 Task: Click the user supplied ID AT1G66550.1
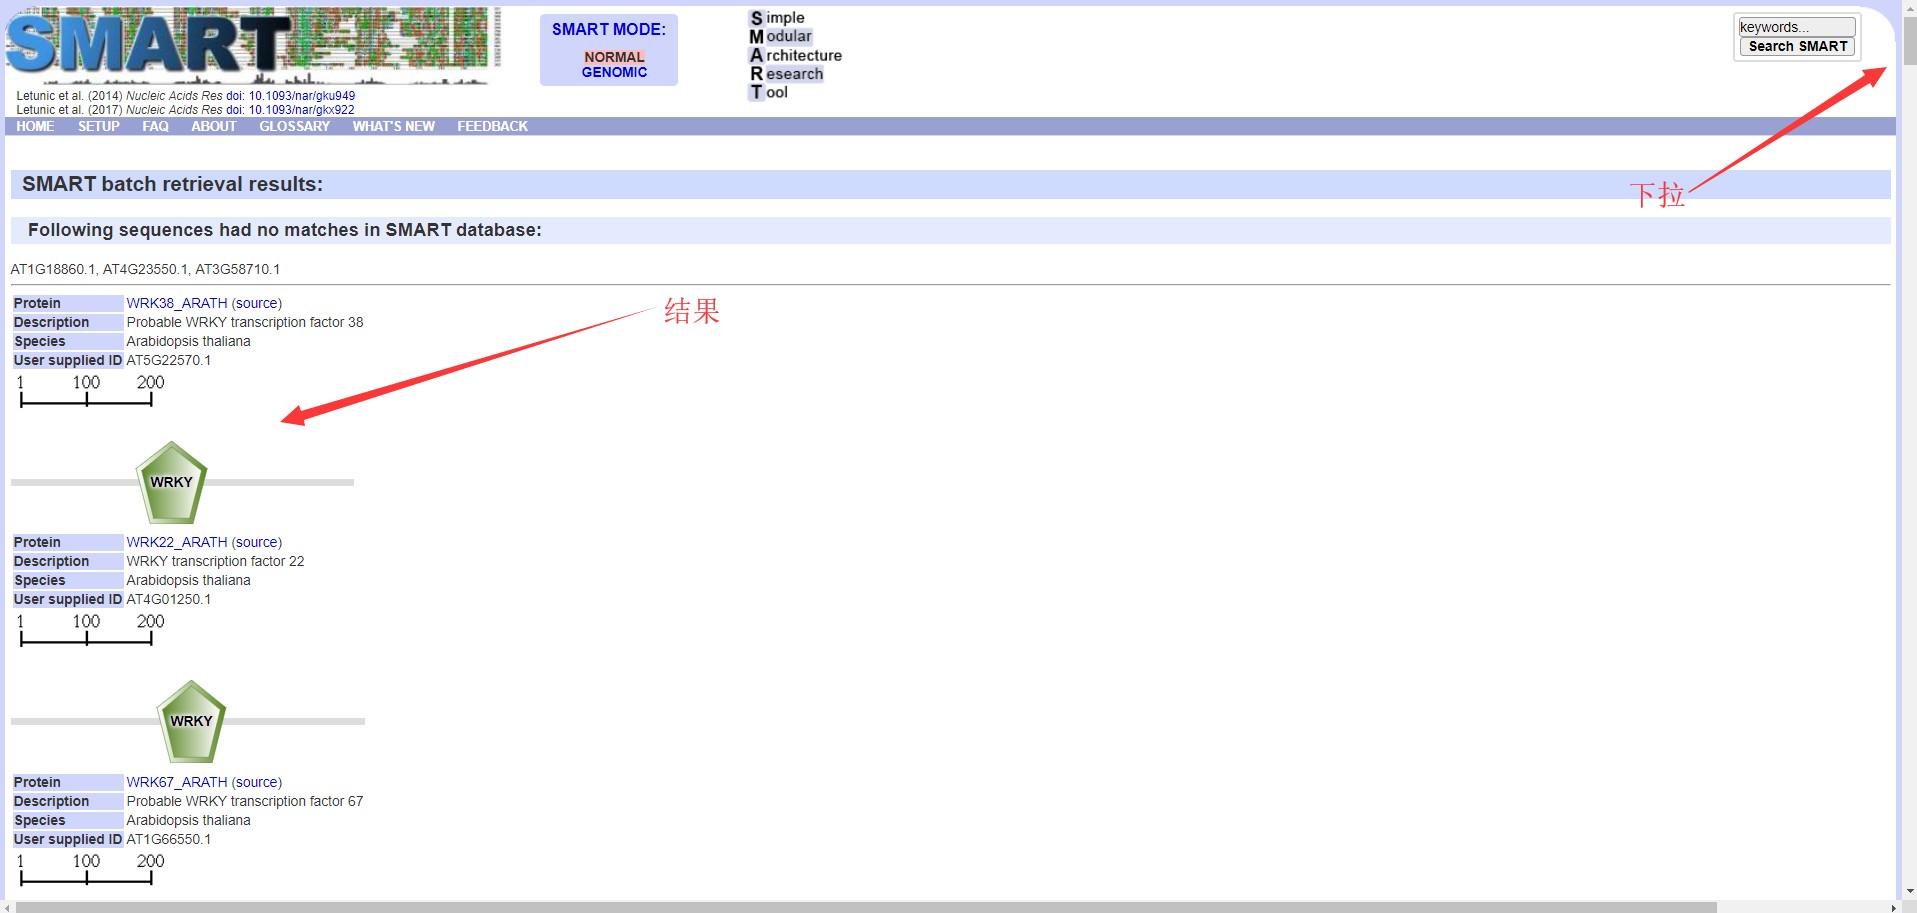(x=168, y=839)
